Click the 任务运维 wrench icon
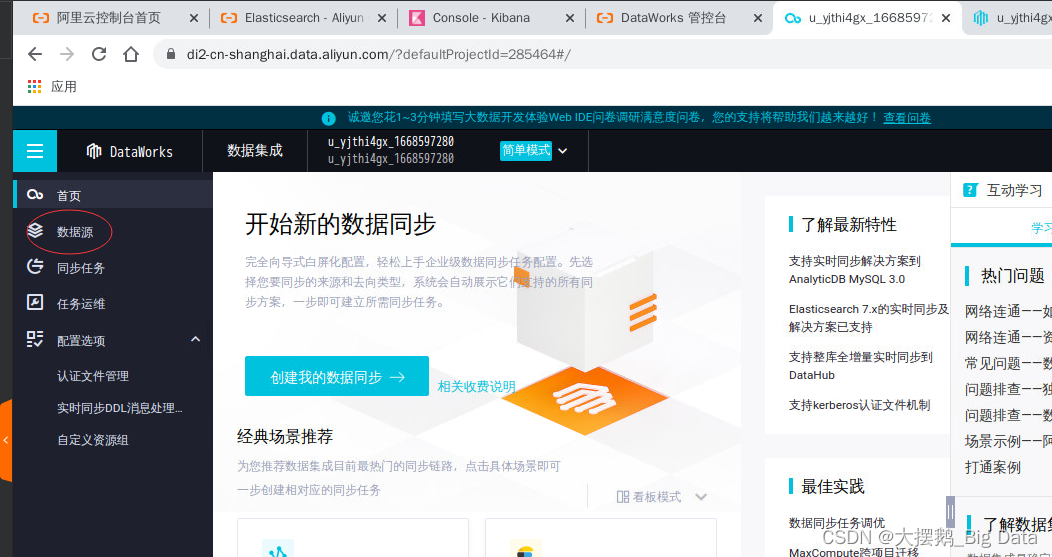The image size is (1052, 557). pyautogui.click(x=35, y=303)
